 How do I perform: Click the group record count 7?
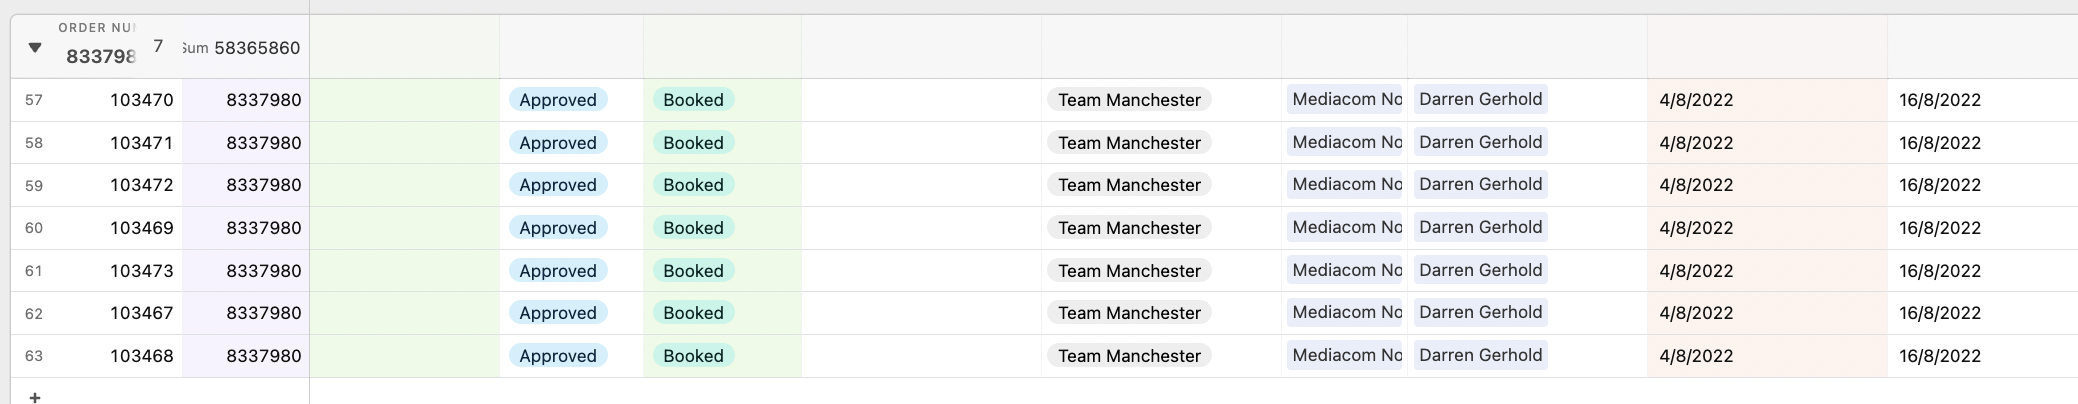158,46
